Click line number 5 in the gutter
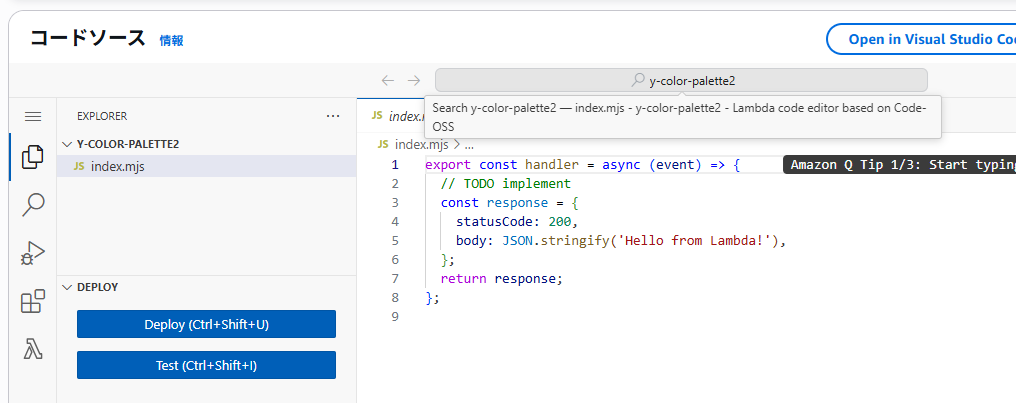This screenshot has width=1016, height=408. pos(395,240)
